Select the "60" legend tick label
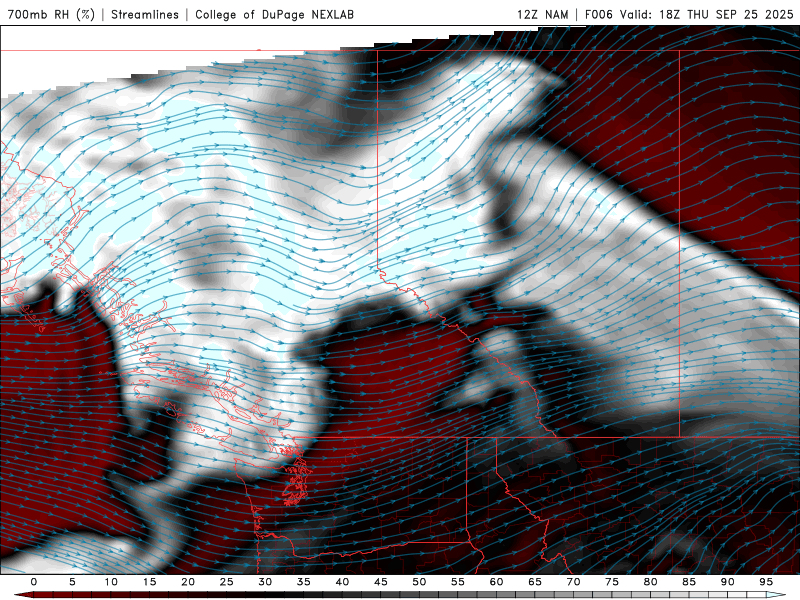 pos(496,582)
